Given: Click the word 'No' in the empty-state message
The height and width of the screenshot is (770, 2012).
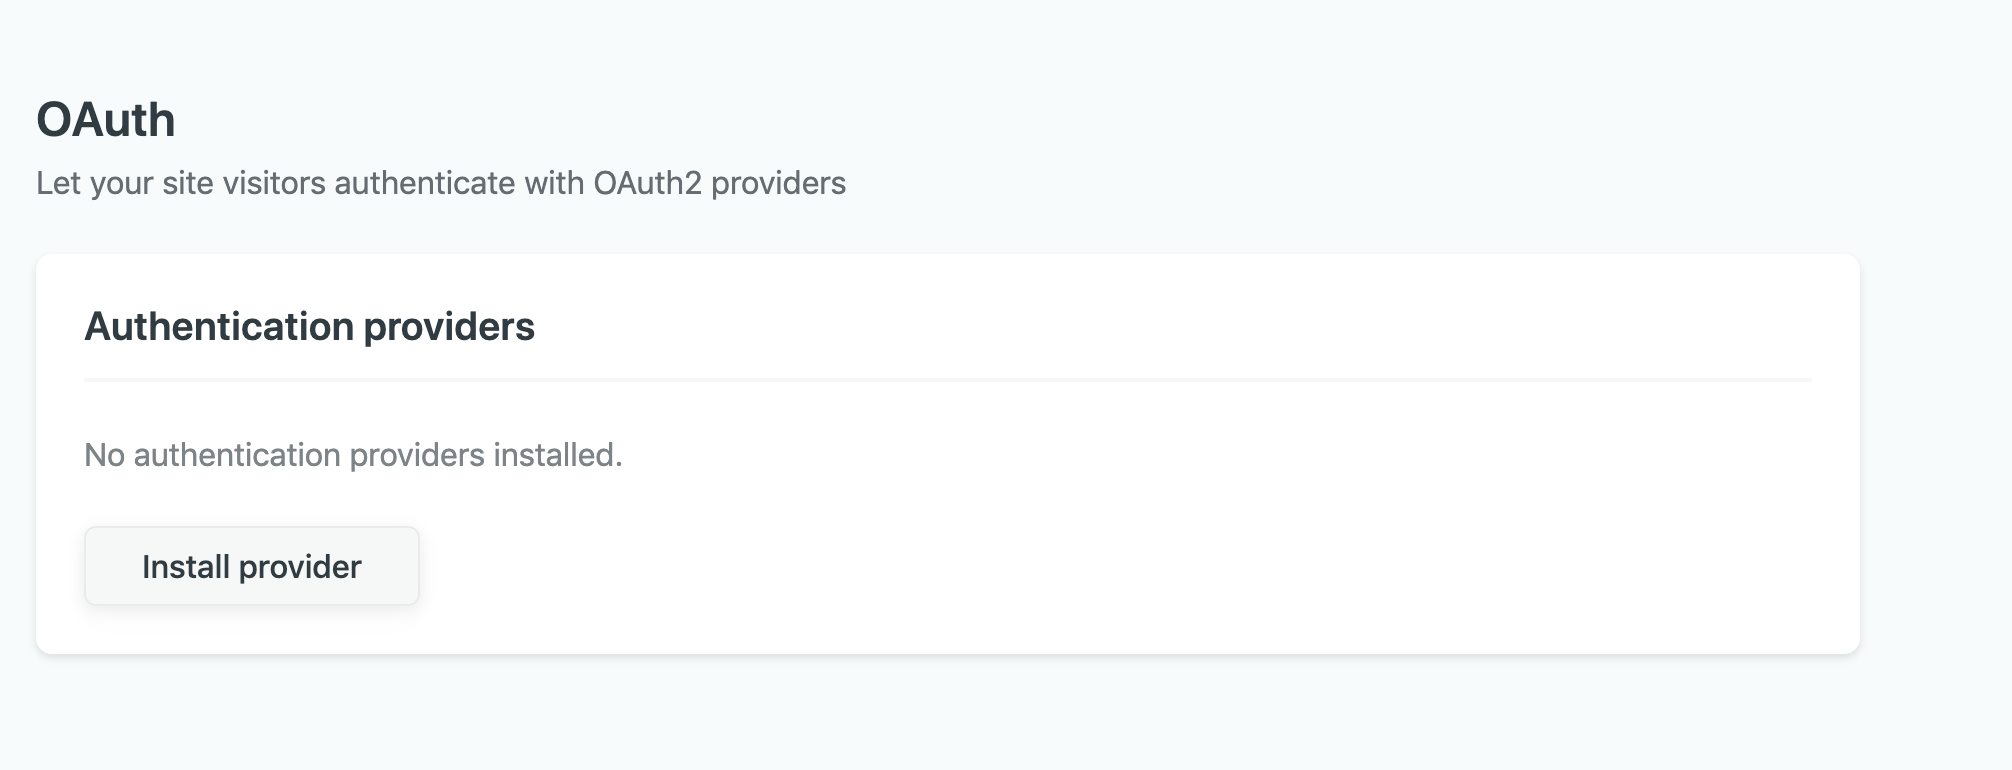Looking at the screenshot, I should [x=104, y=455].
